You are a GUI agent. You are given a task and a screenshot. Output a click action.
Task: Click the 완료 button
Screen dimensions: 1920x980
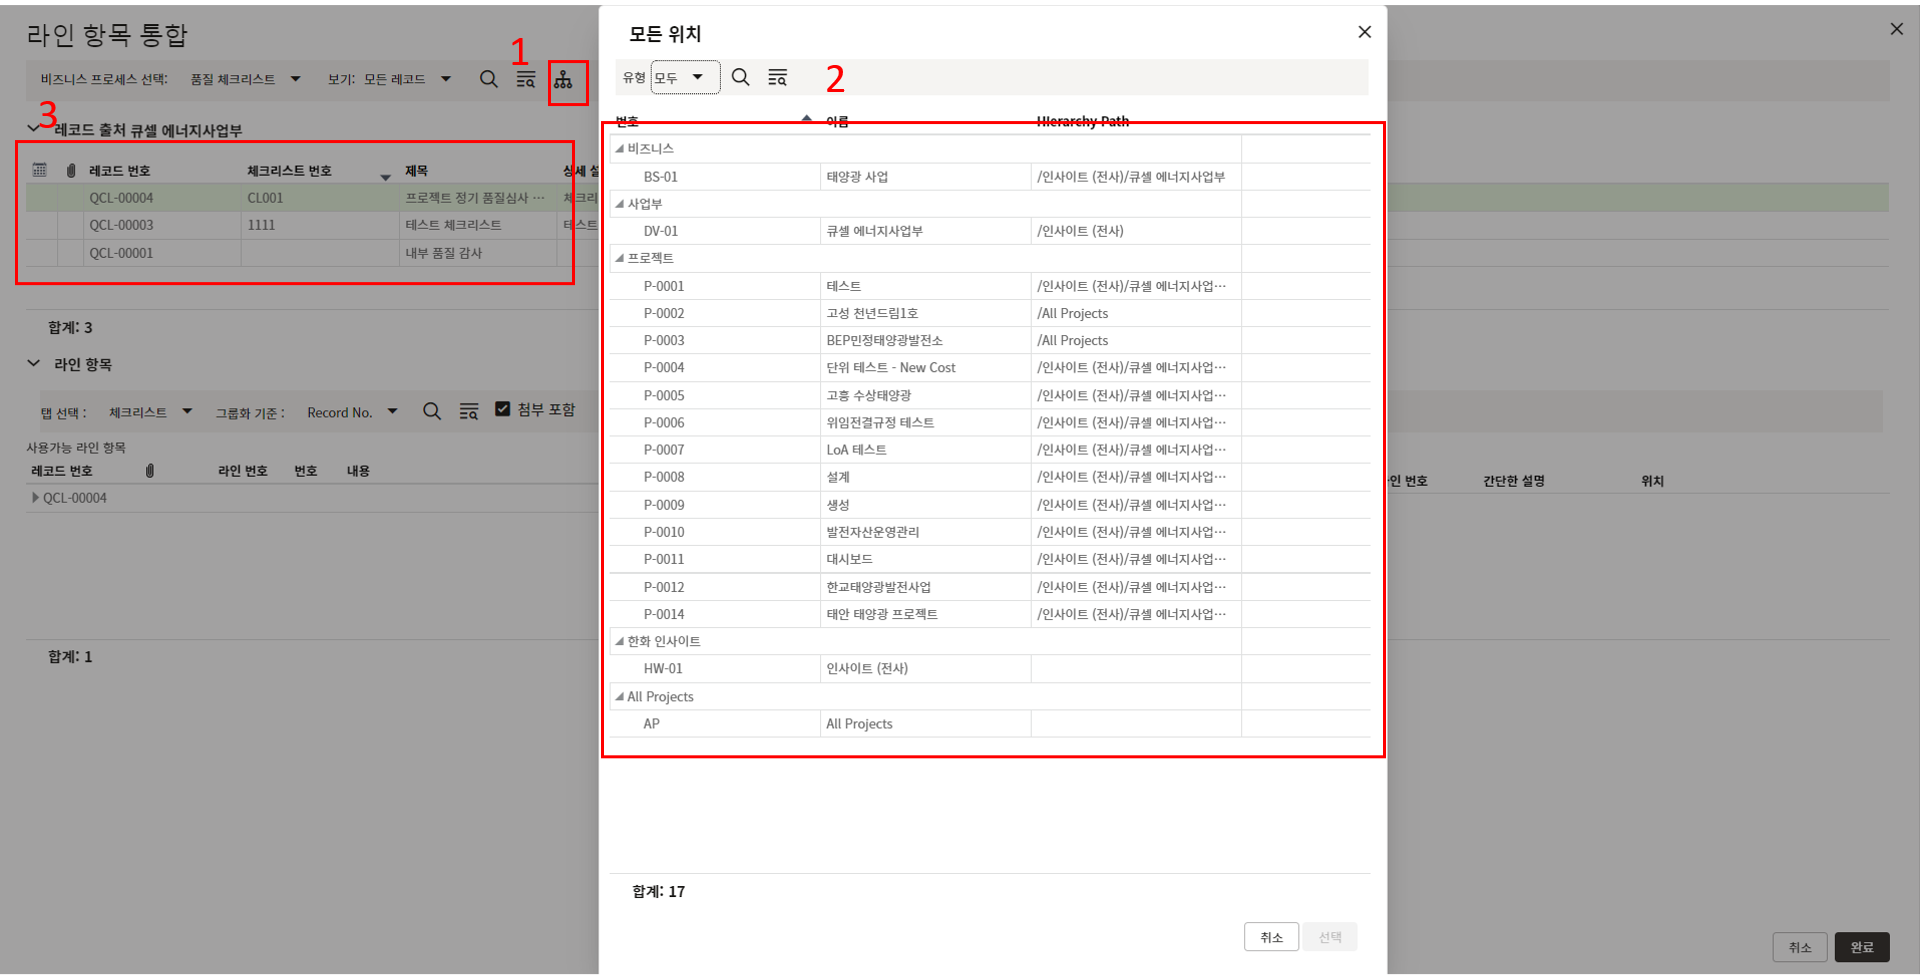point(1861,947)
